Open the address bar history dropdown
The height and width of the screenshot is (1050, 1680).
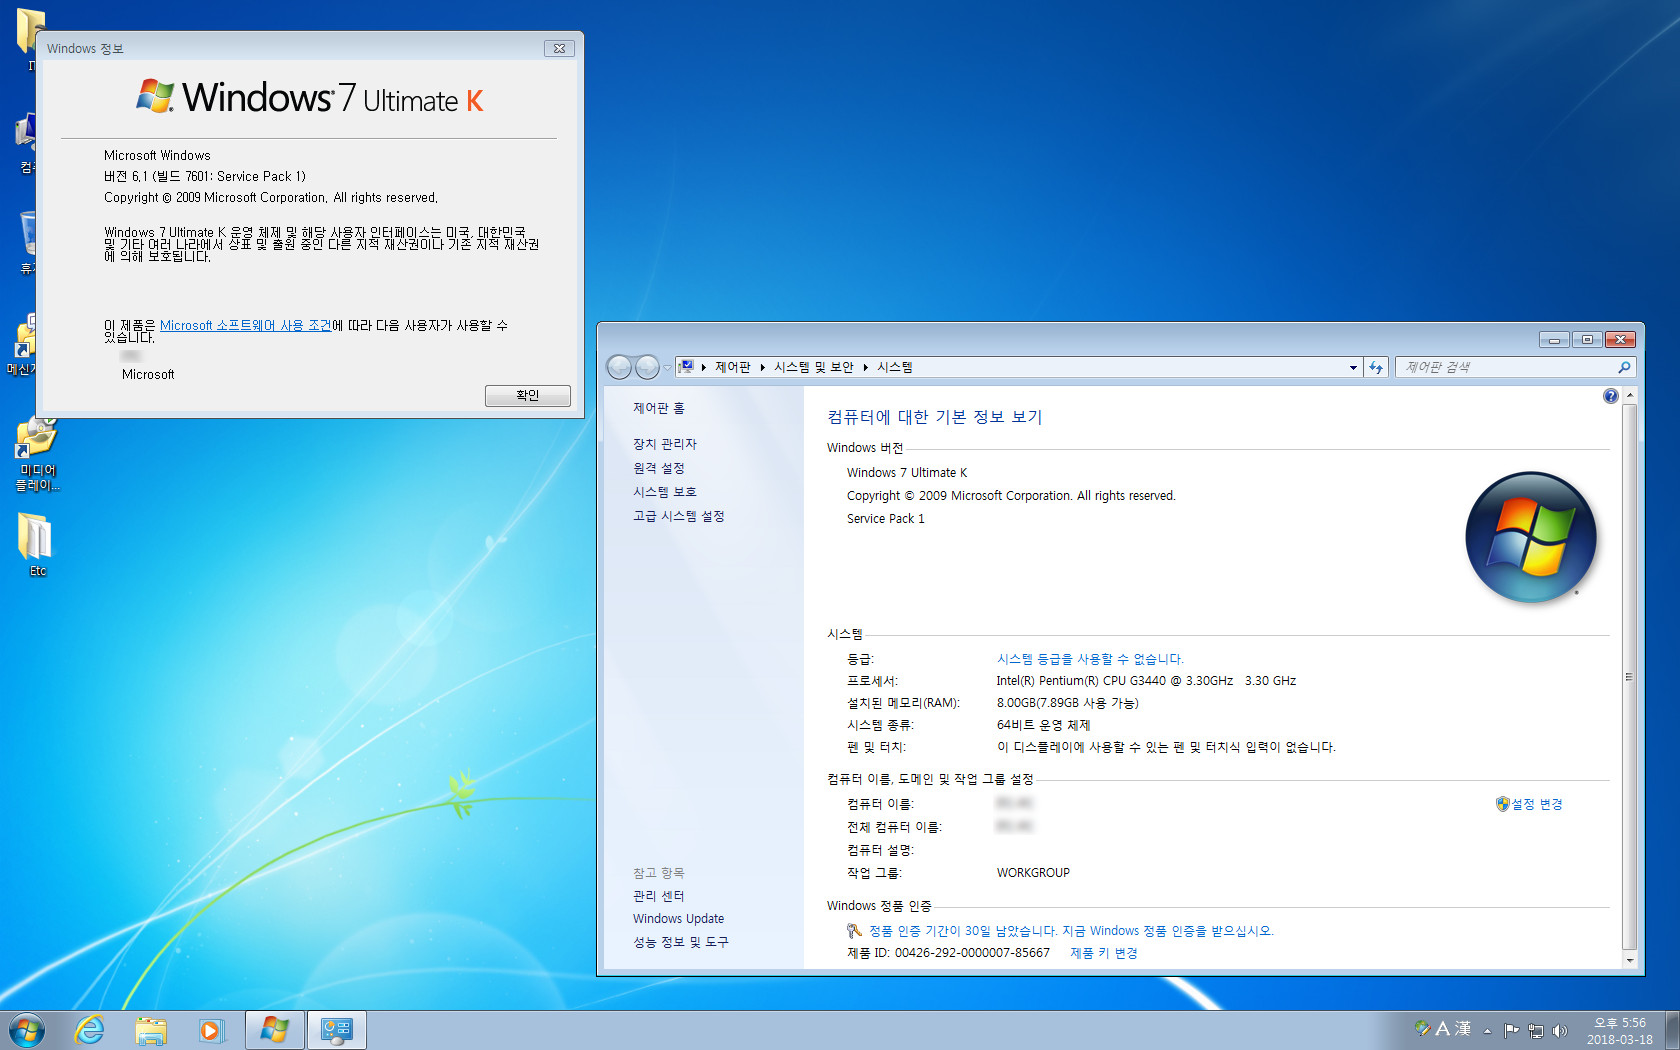pos(1353,367)
